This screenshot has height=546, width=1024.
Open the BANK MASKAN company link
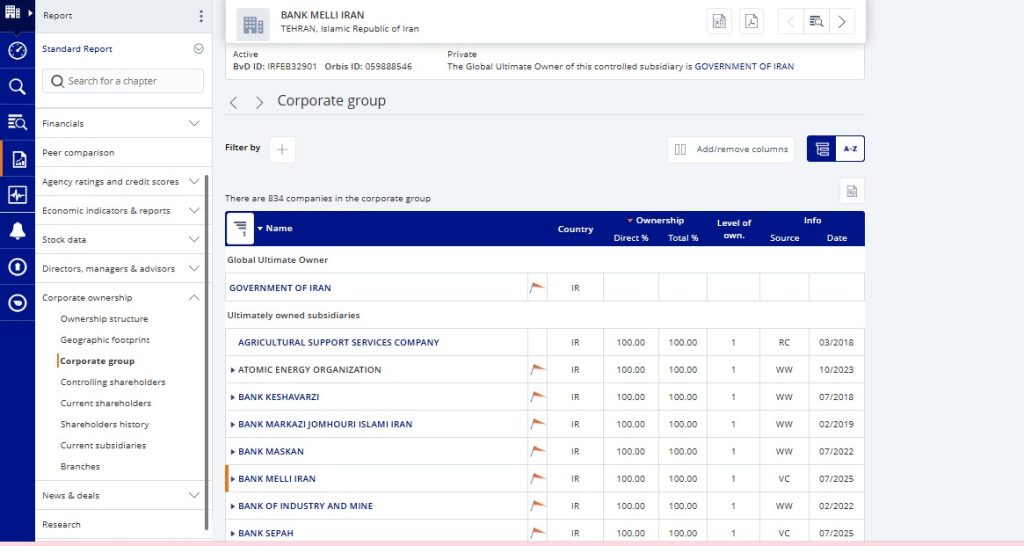point(271,451)
